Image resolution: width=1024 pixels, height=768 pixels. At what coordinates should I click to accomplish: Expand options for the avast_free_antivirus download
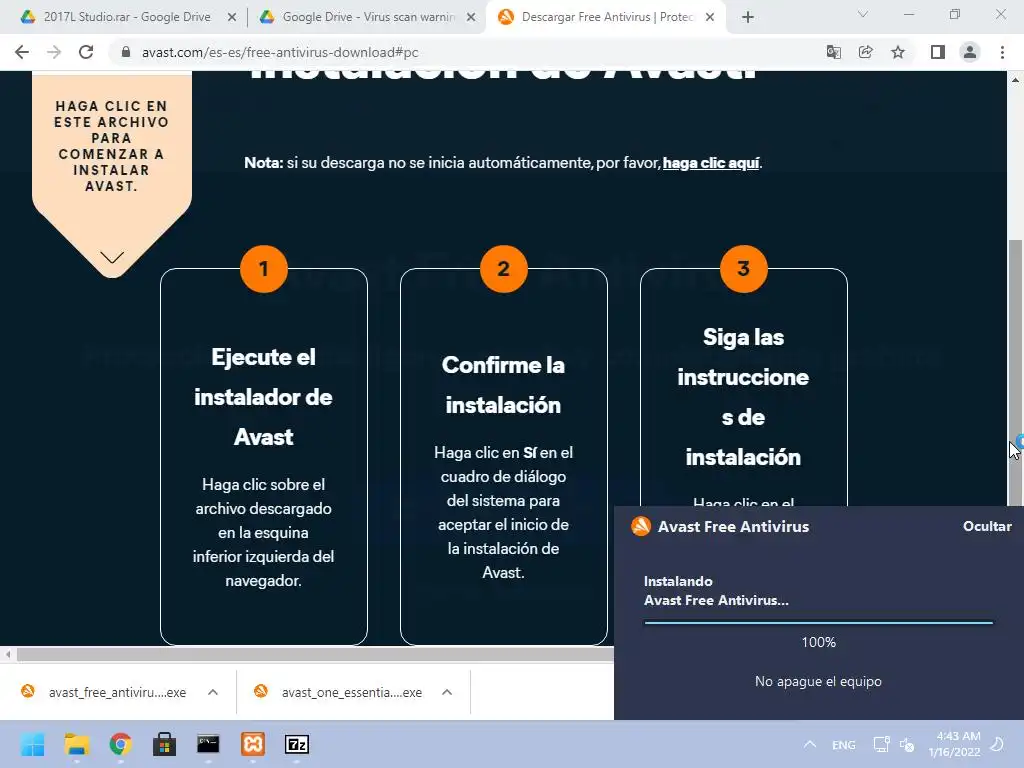213,692
